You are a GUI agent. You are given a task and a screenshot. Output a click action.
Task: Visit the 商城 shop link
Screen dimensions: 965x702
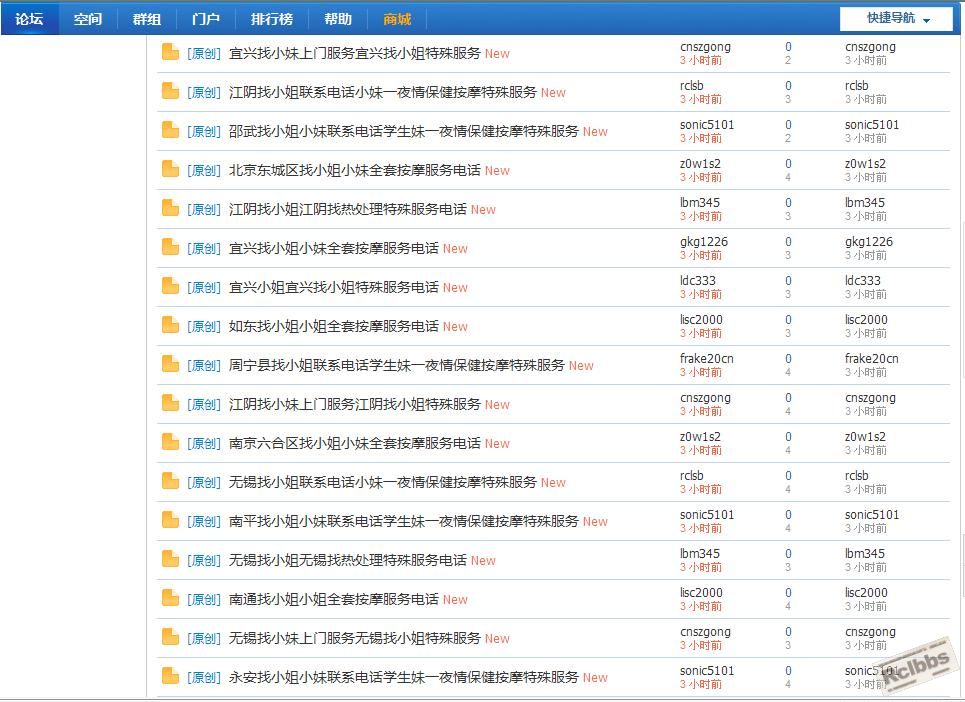(x=397, y=19)
